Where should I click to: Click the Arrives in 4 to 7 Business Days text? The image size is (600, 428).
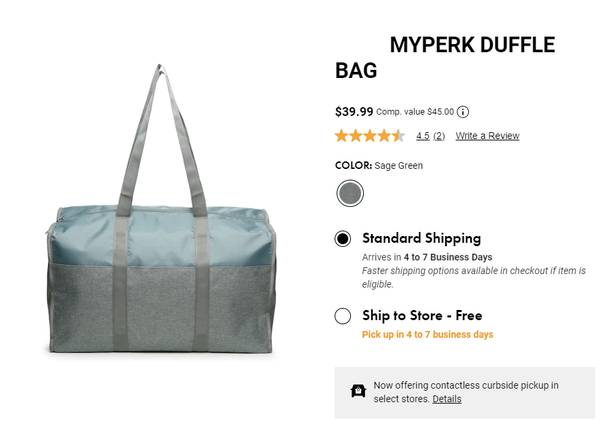[427, 257]
